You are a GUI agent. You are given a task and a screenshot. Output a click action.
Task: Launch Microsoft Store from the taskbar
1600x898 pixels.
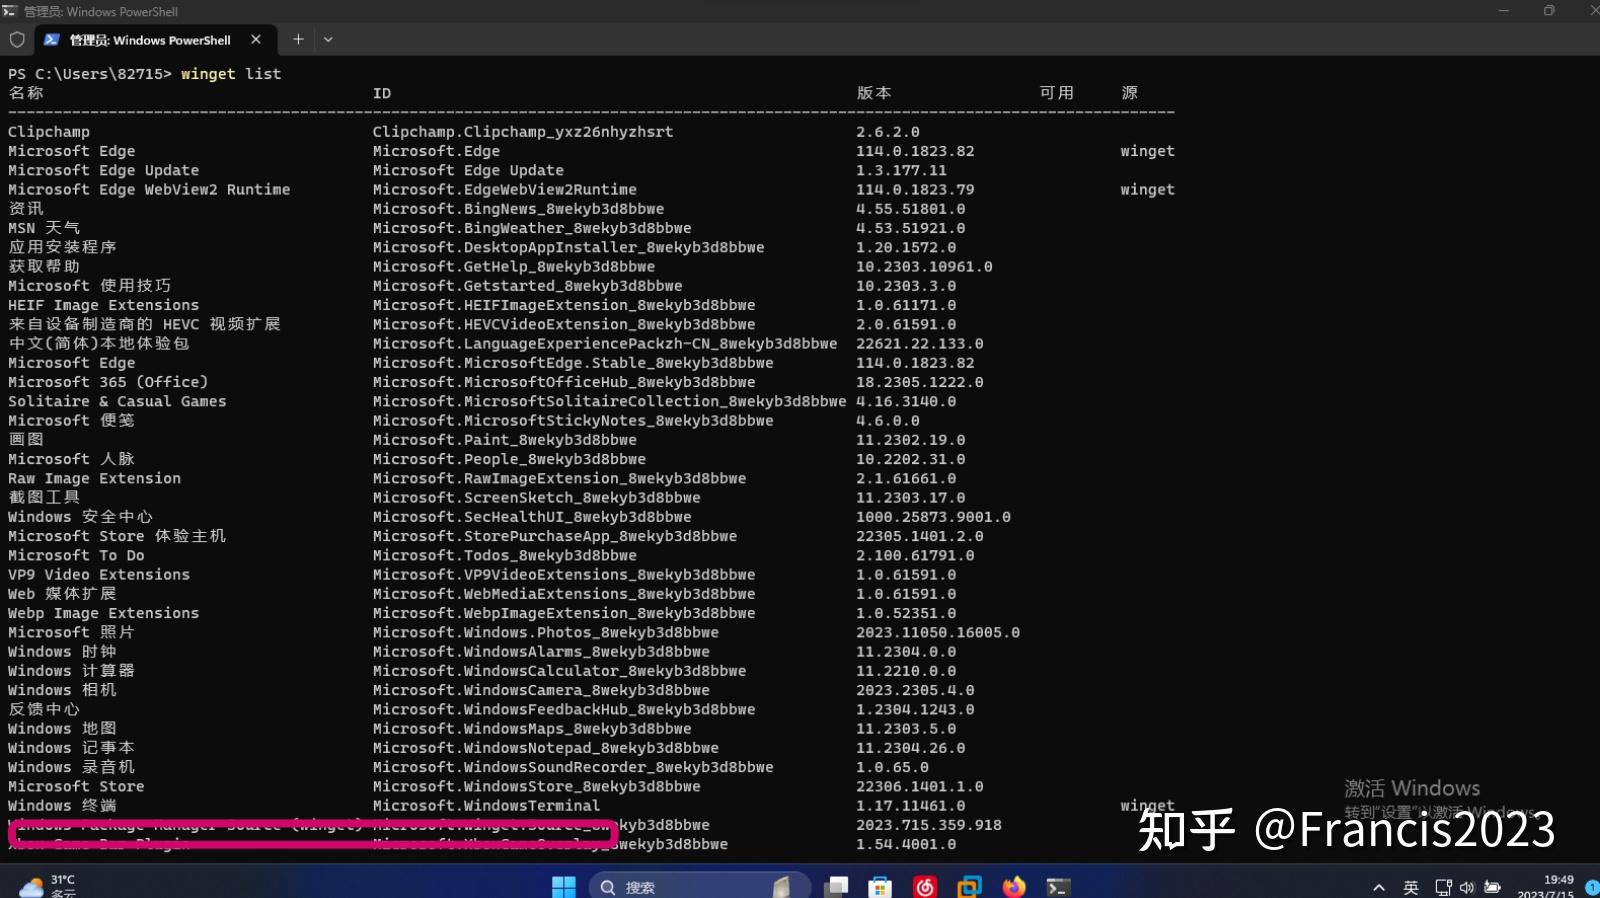(x=880, y=886)
